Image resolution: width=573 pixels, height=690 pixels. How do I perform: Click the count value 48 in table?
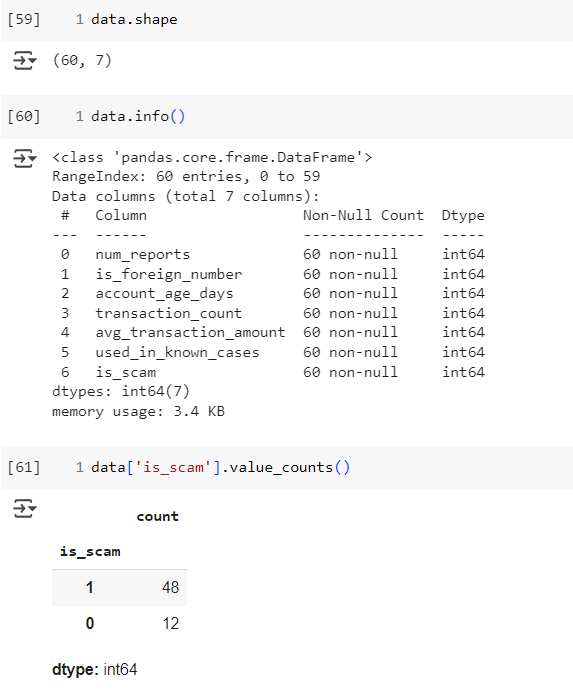[170, 587]
